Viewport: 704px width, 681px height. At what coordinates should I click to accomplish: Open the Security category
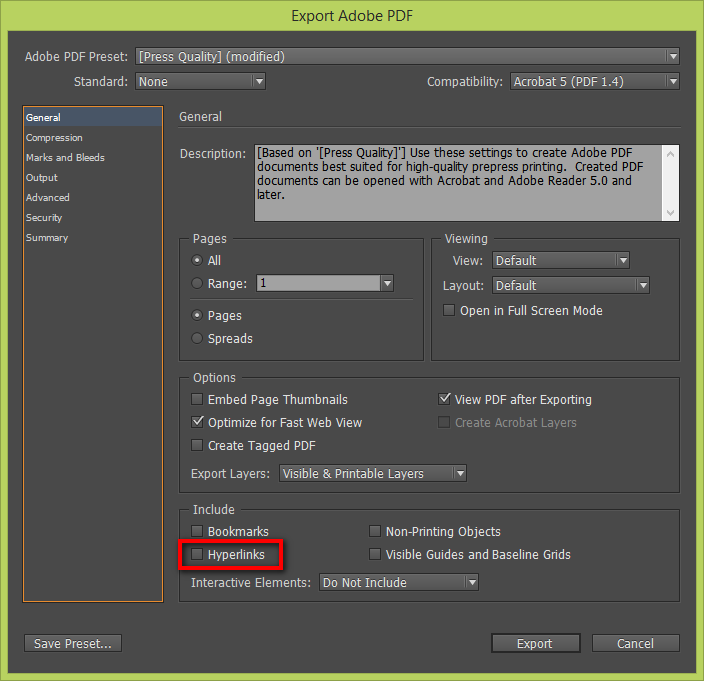(93, 218)
